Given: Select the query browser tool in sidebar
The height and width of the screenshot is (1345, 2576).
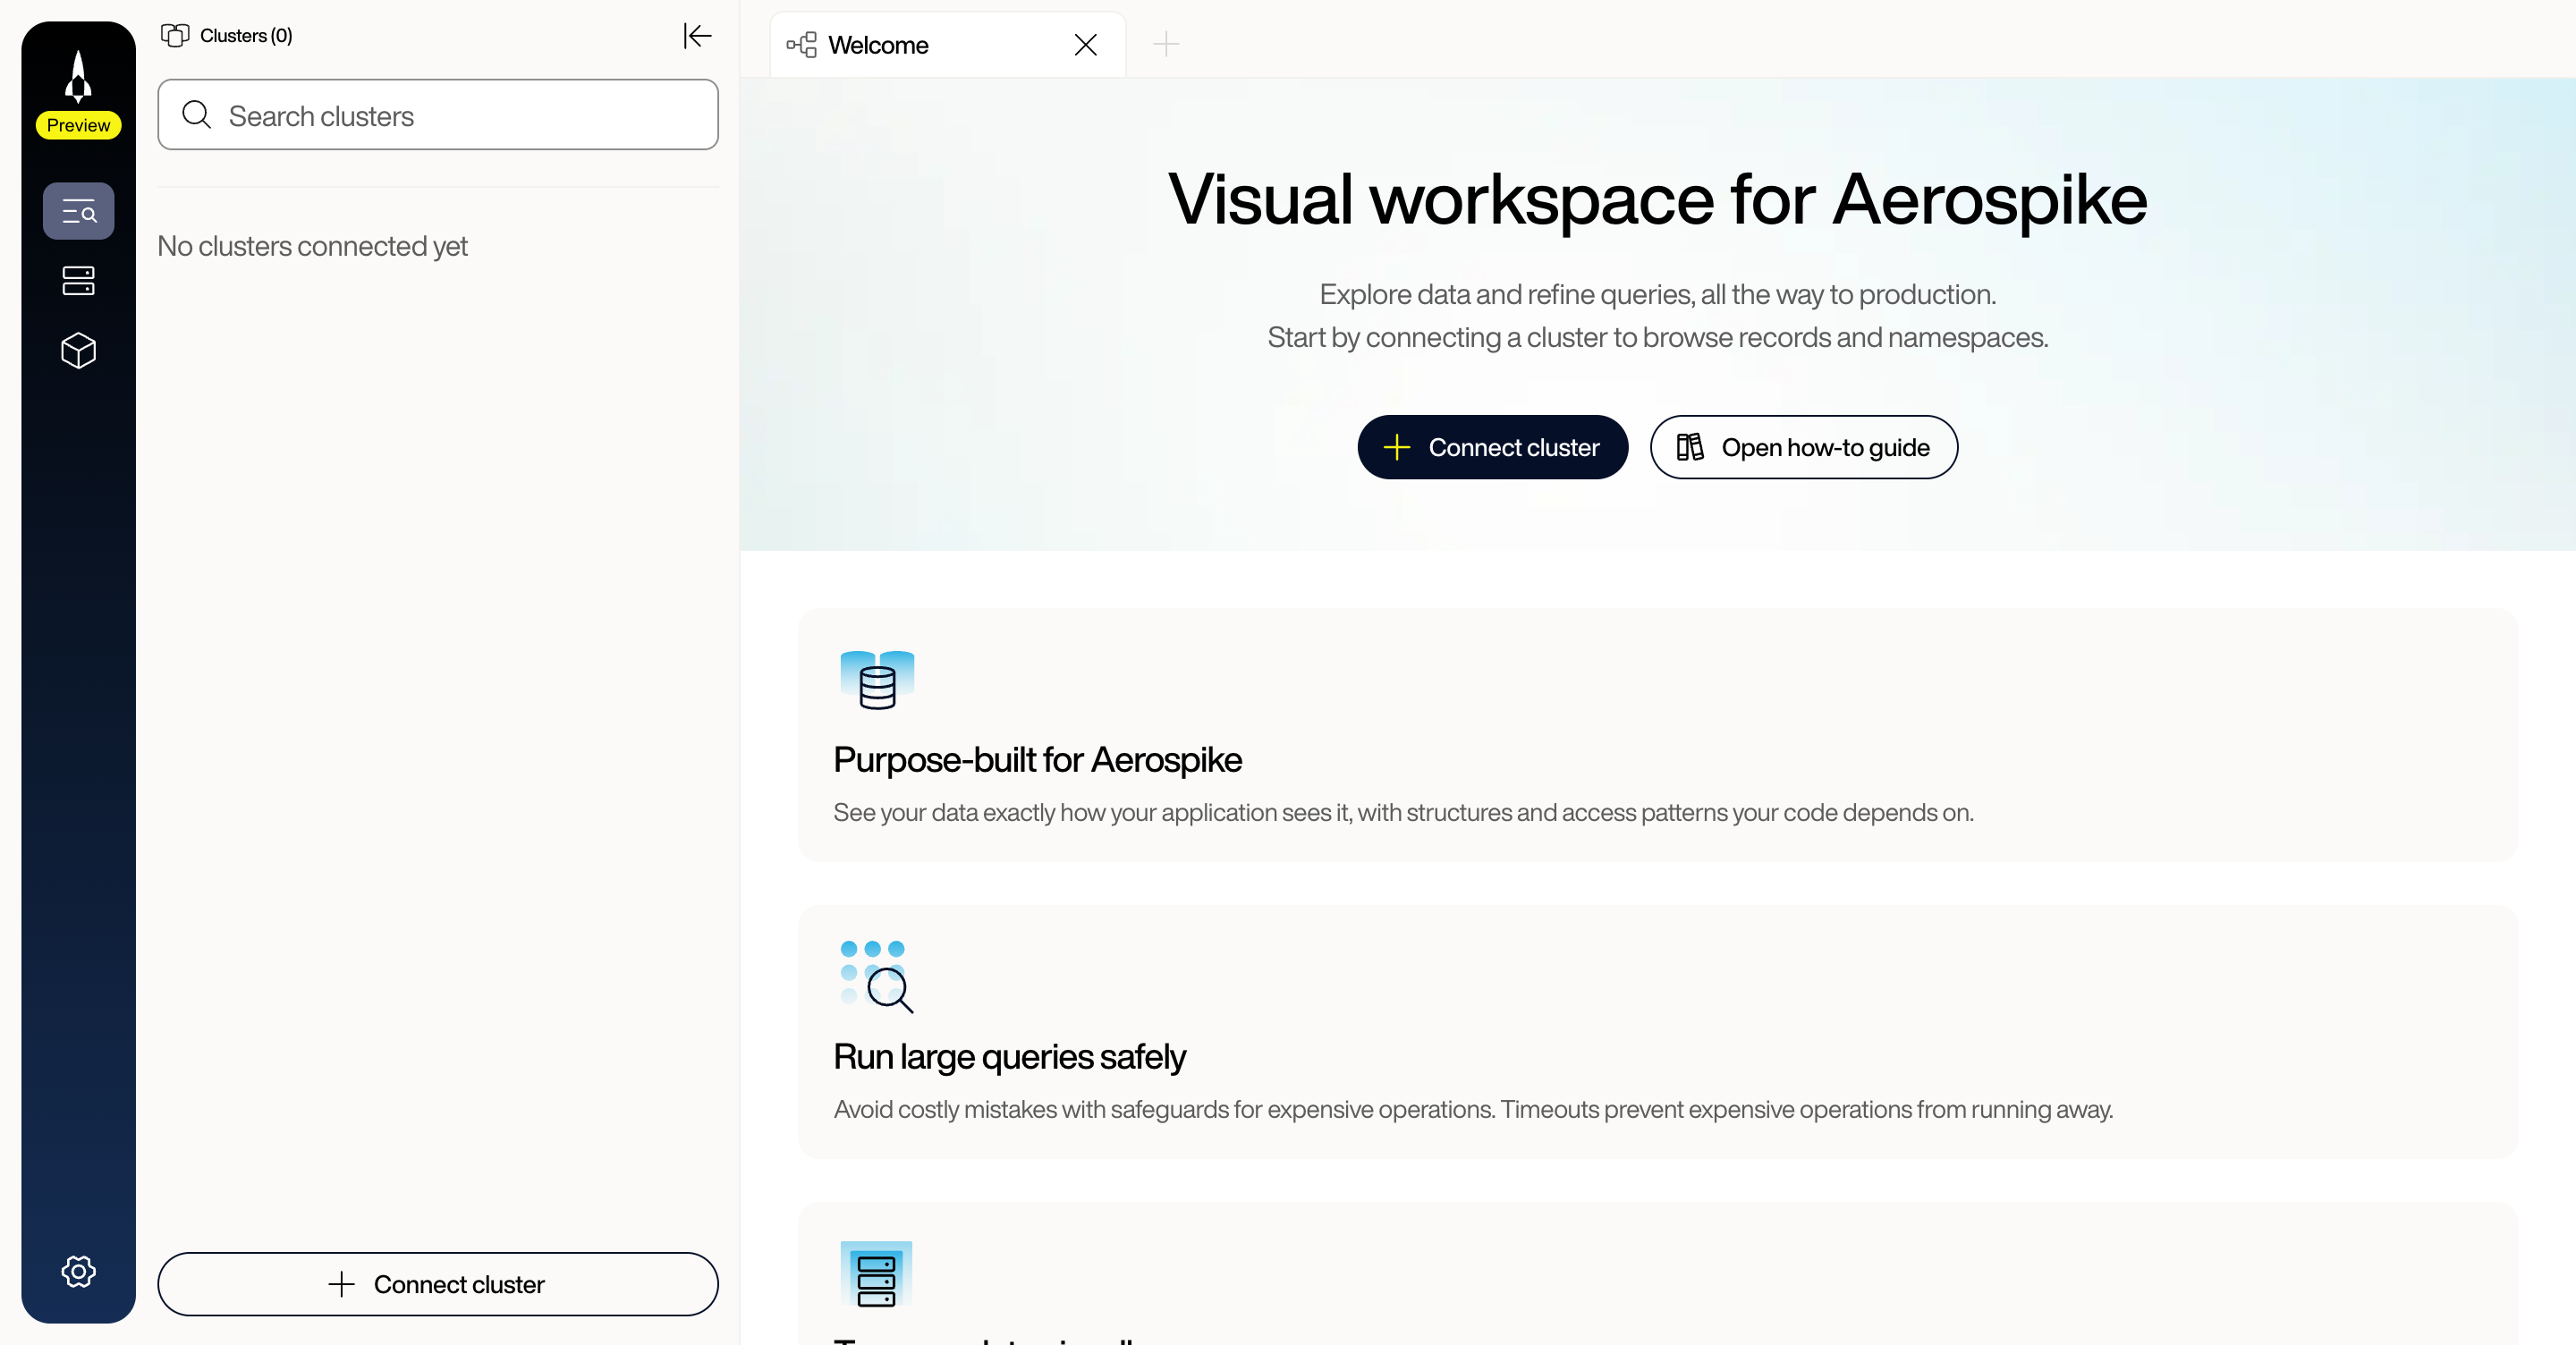Looking at the screenshot, I should coord(78,211).
